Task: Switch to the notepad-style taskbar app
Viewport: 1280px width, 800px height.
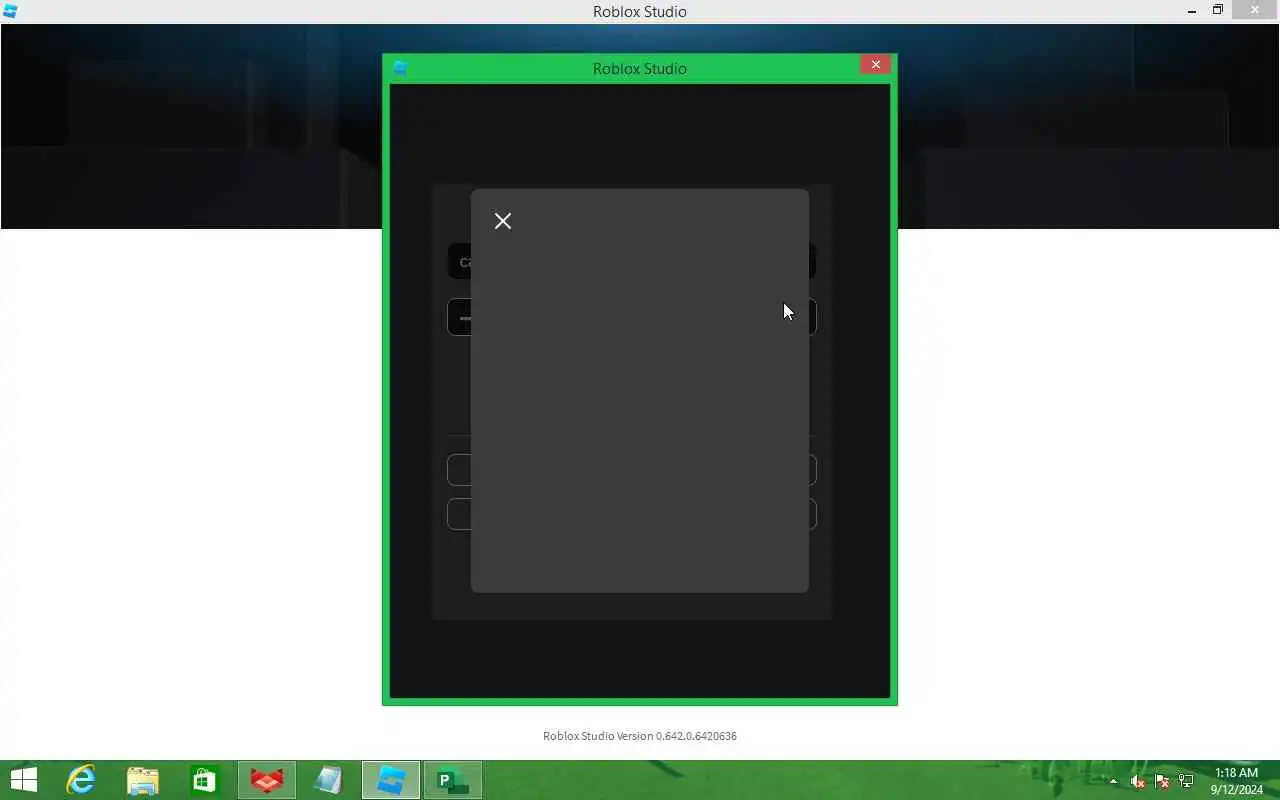Action: click(x=328, y=780)
